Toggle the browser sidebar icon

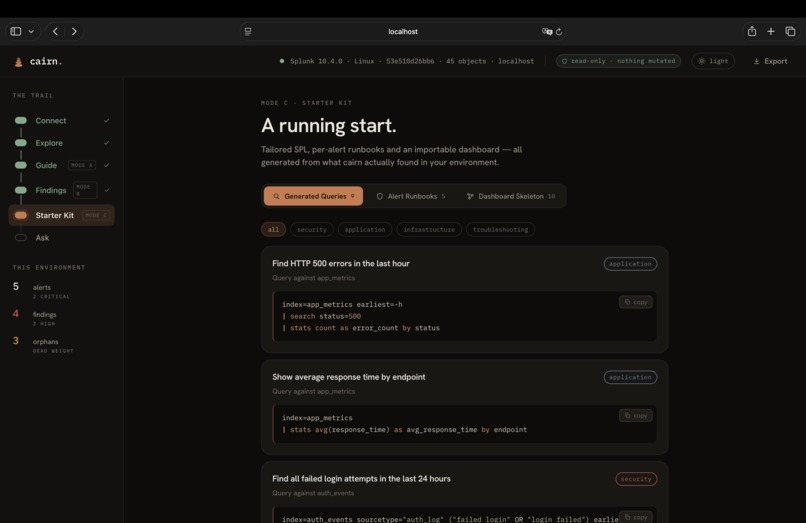click(16, 31)
